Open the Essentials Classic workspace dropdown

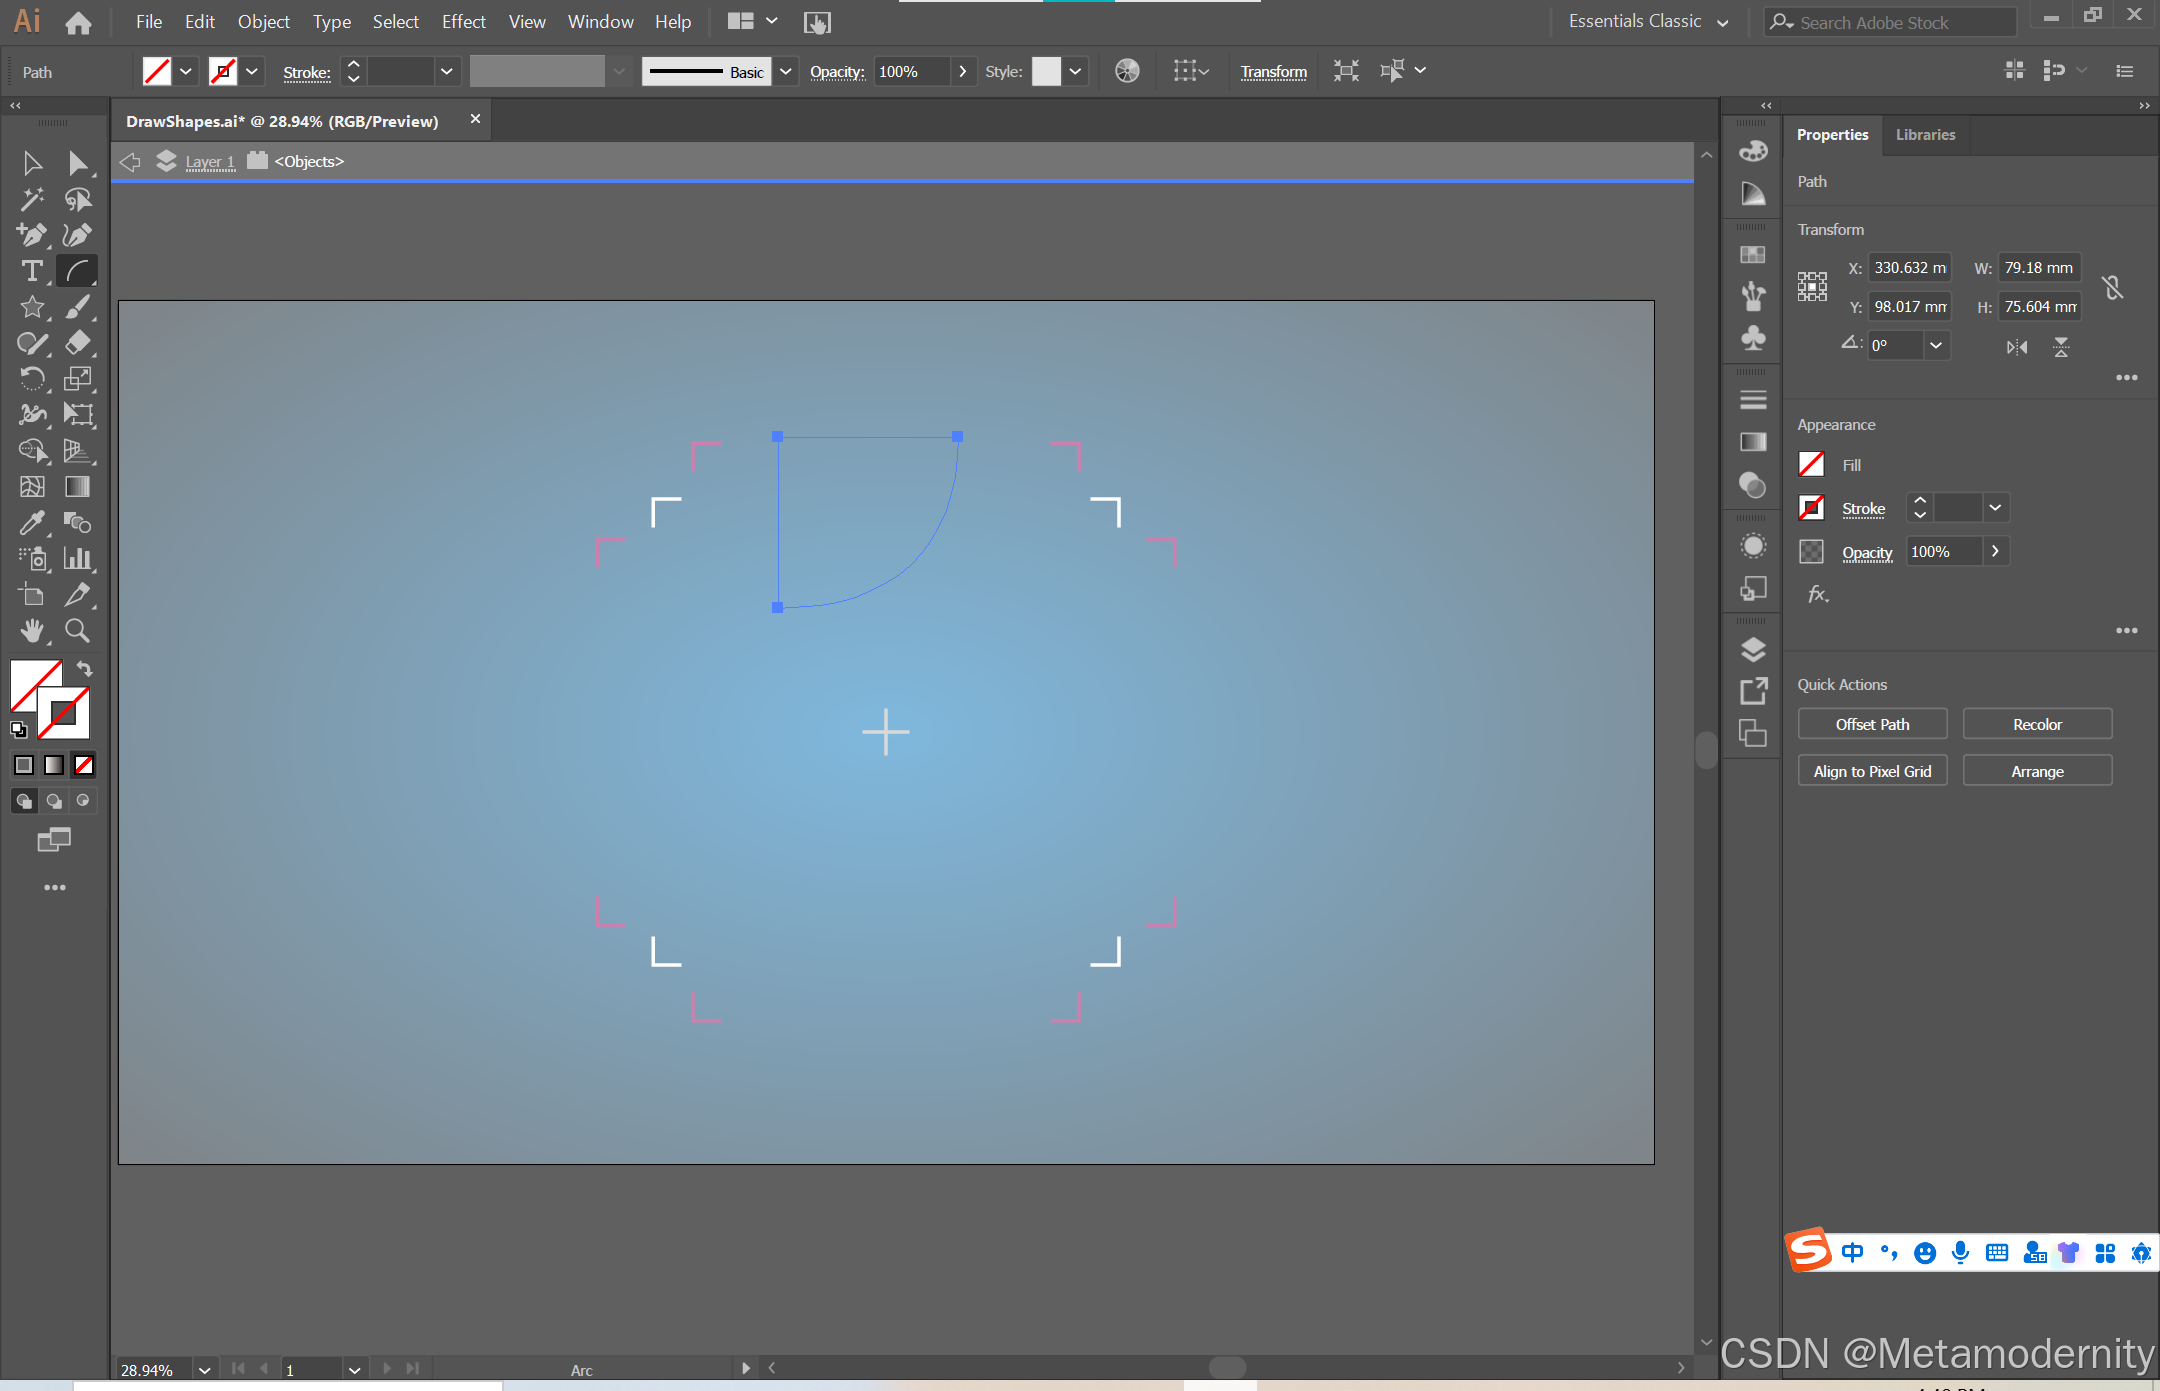click(x=1722, y=22)
